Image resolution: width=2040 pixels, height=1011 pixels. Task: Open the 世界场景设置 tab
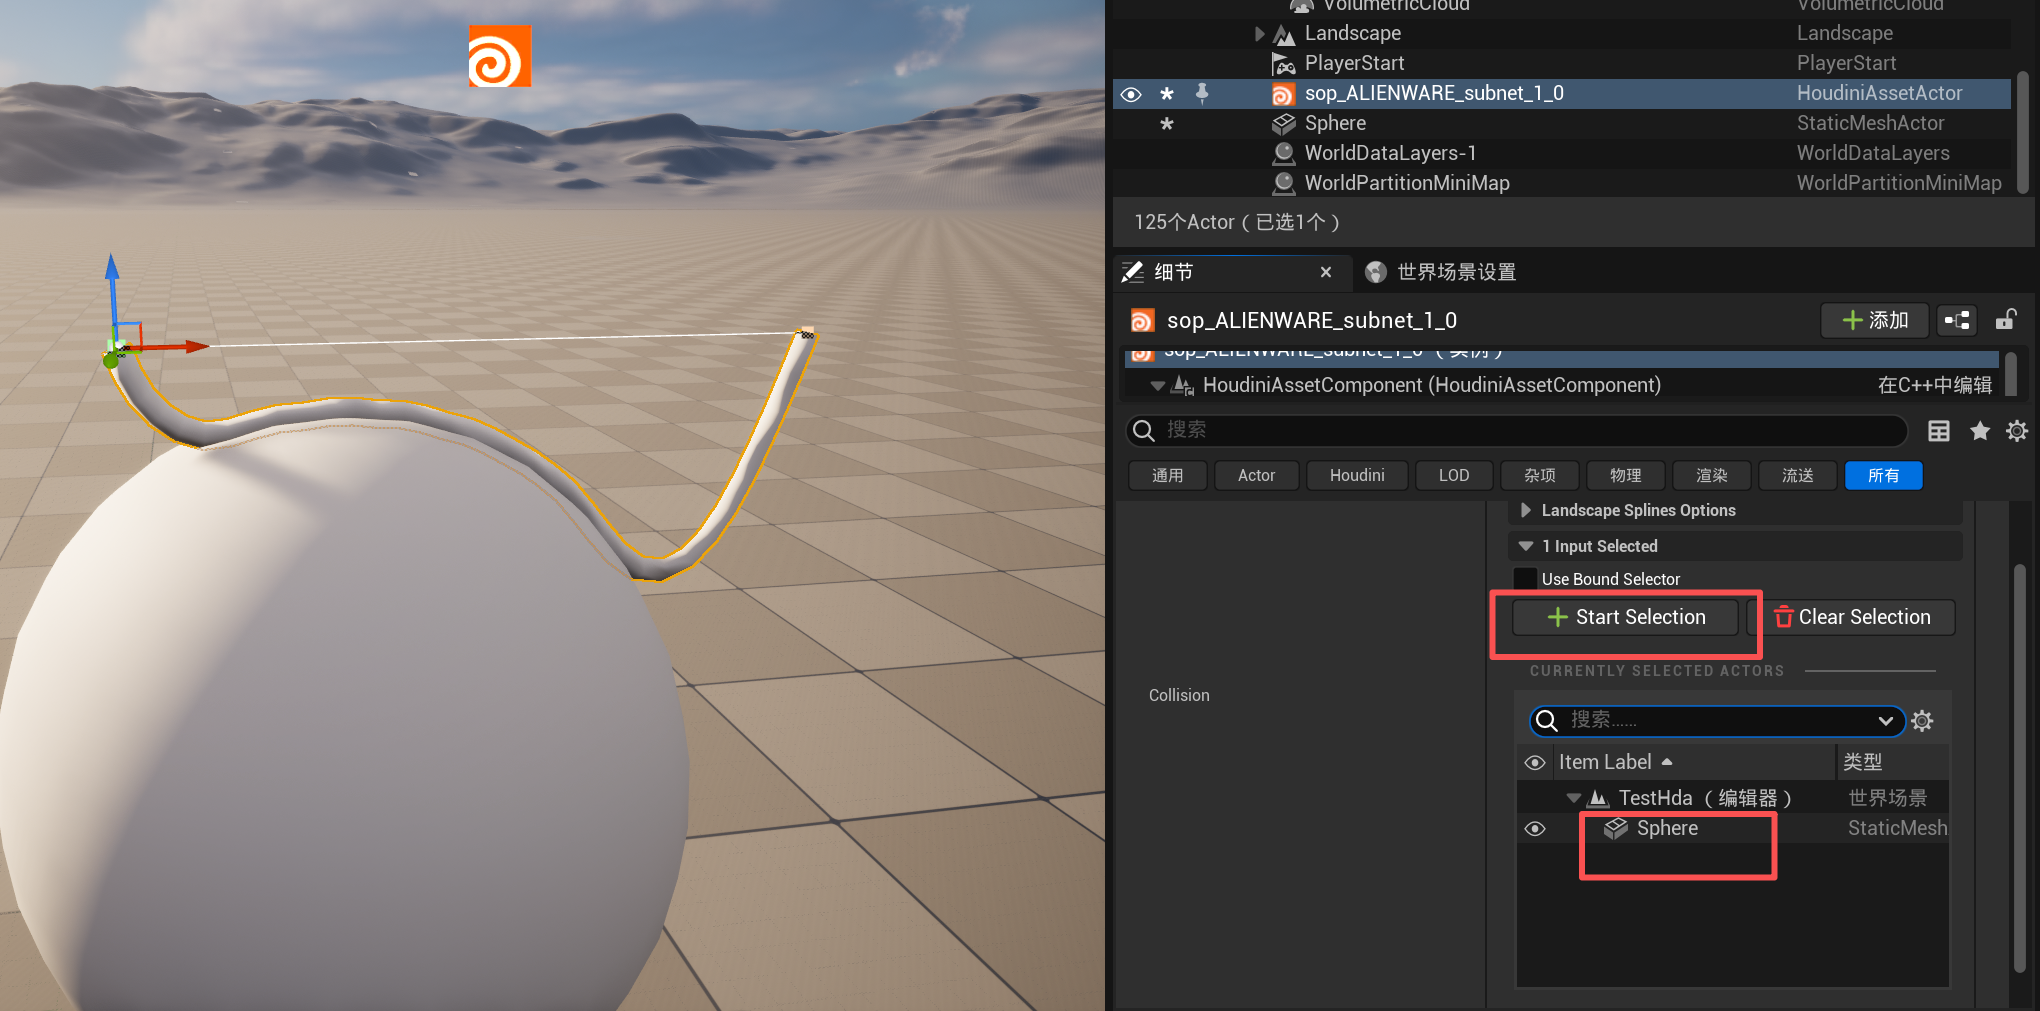(x=1441, y=272)
